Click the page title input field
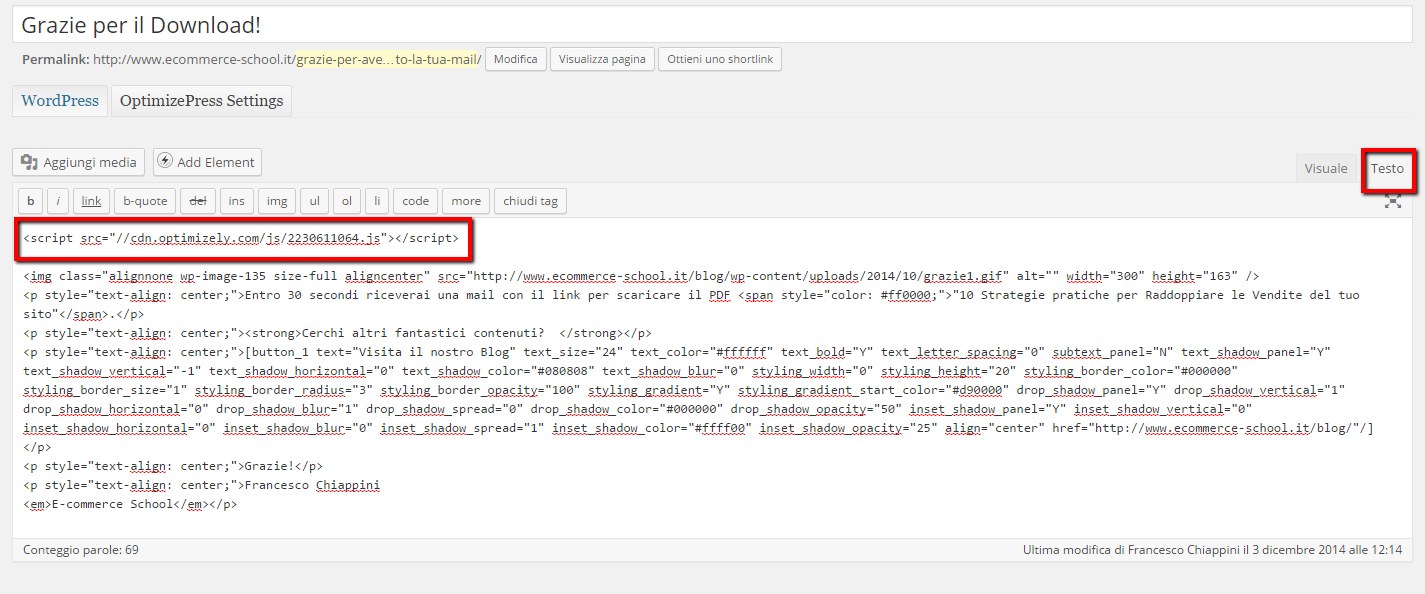1425x594 pixels. (x=712, y=25)
